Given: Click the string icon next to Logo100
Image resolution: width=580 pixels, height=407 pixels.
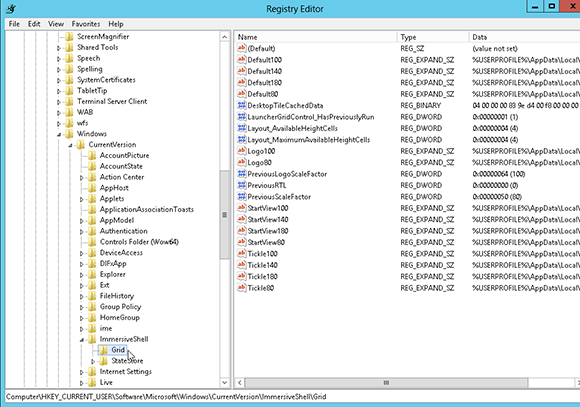Looking at the screenshot, I should click(x=242, y=151).
